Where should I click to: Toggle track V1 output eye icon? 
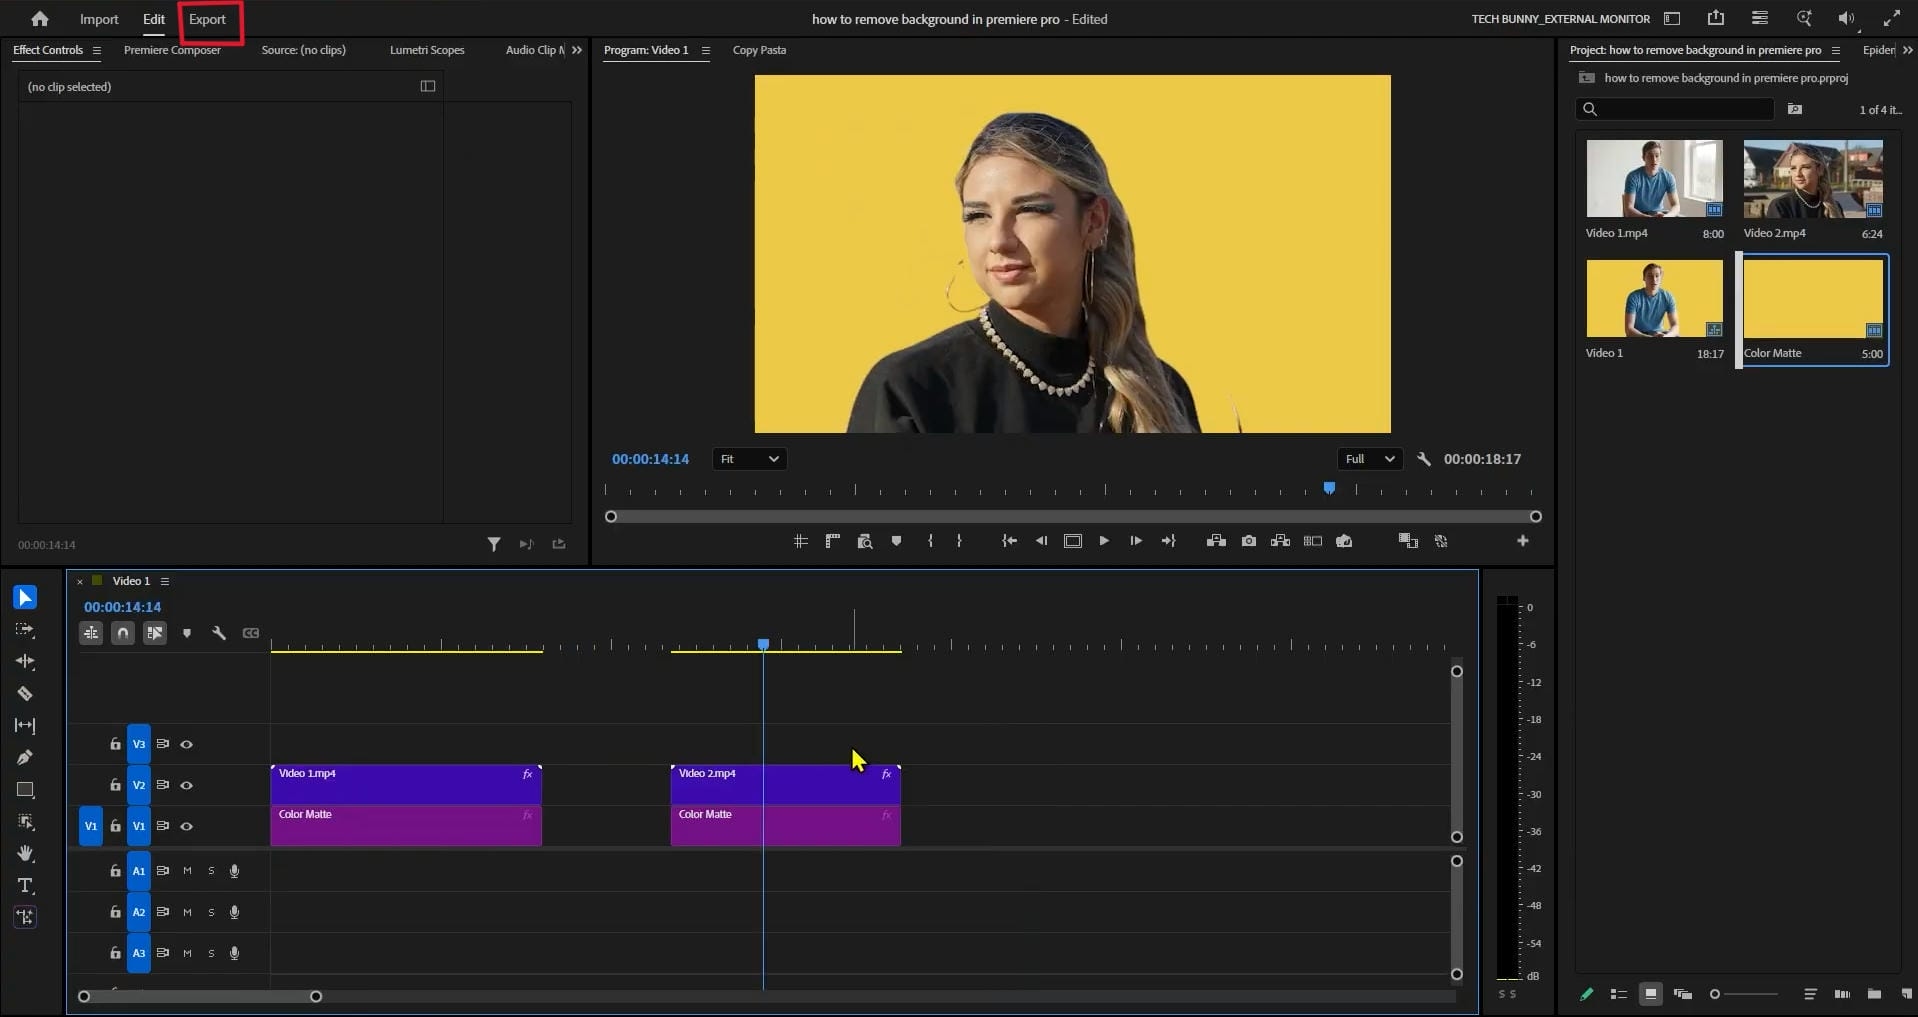point(186,826)
